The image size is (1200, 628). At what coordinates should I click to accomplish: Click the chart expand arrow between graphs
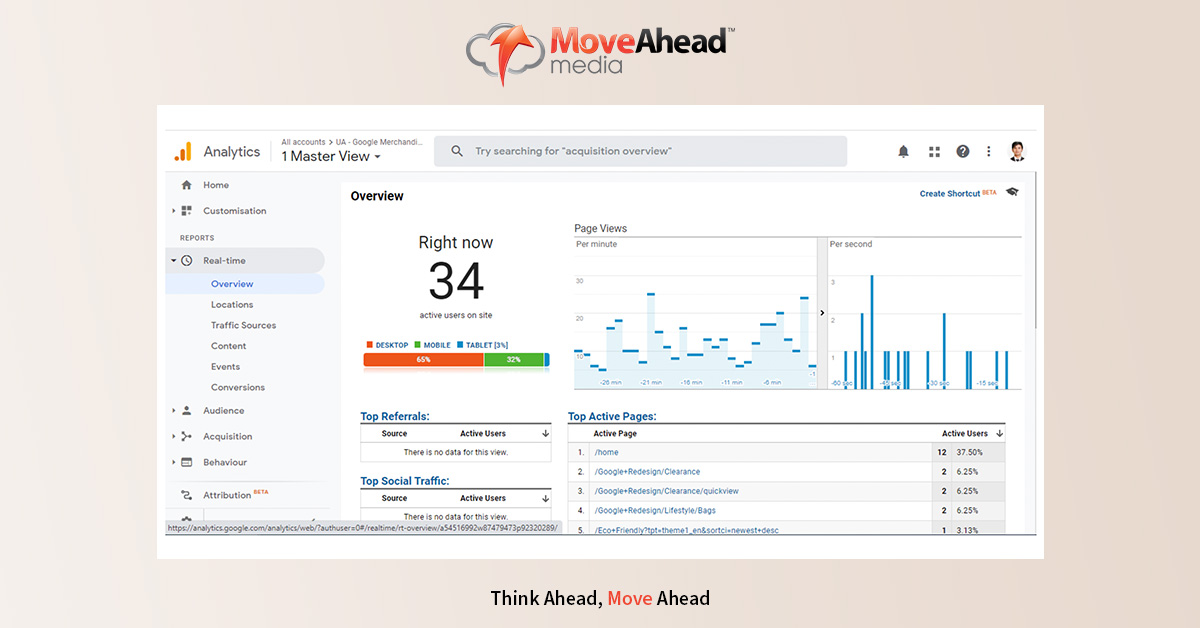tap(822, 313)
